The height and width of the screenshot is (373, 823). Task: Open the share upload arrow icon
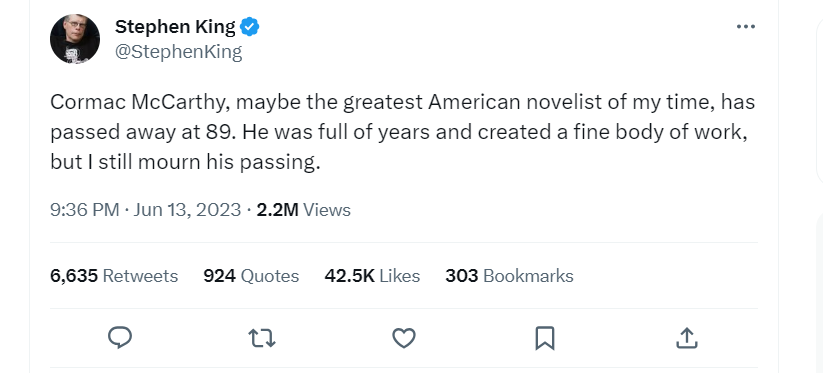click(x=687, y=338)
